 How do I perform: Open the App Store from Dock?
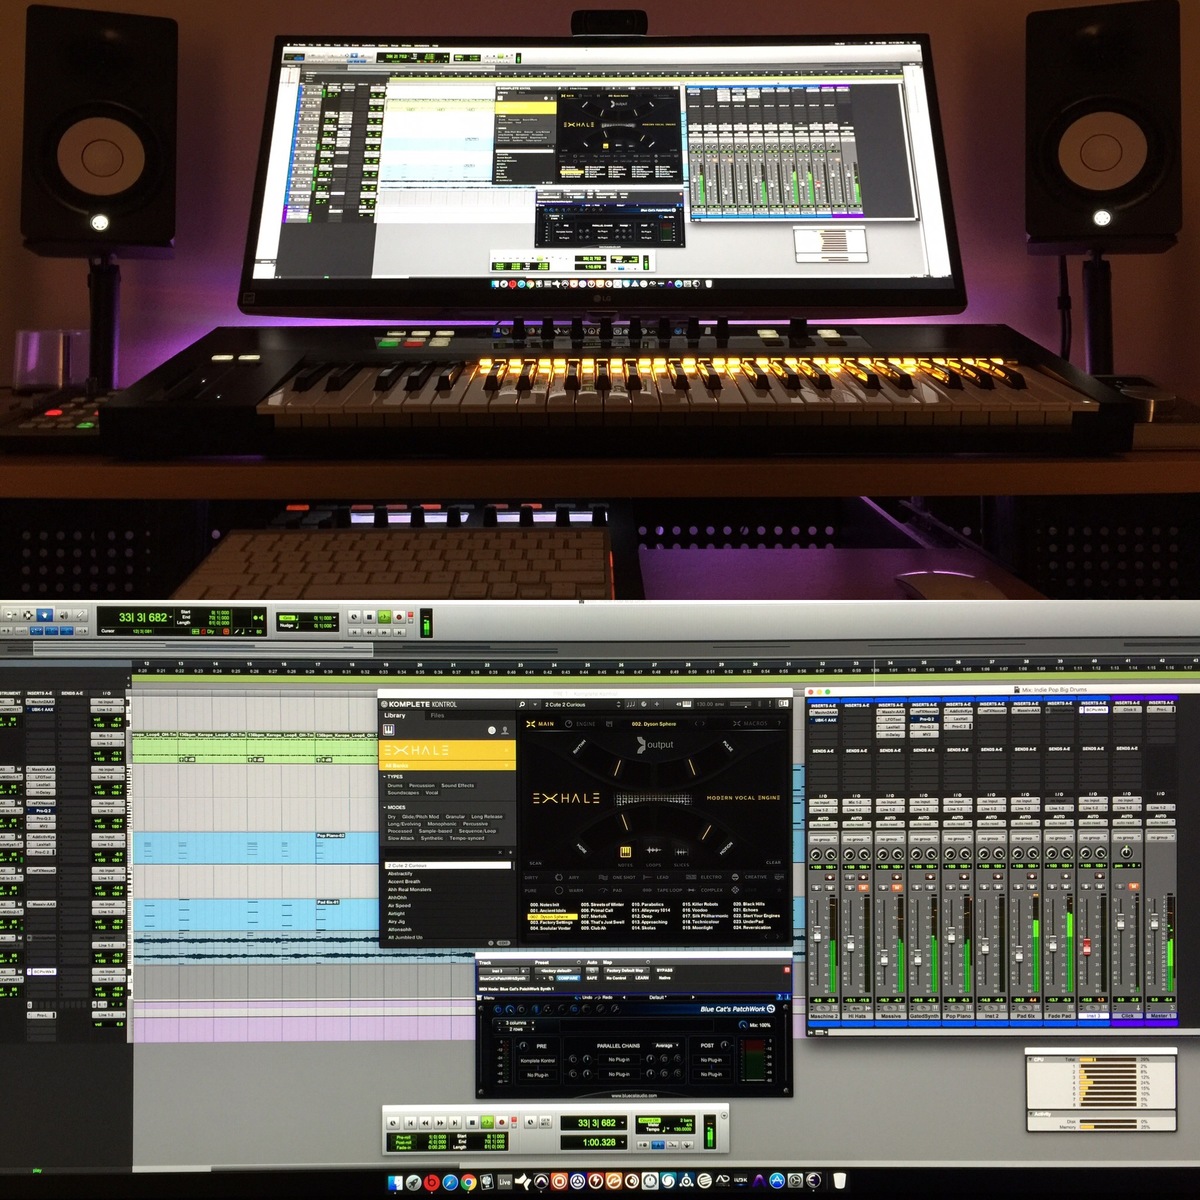pyautogui.click(x=777, y=1181)
